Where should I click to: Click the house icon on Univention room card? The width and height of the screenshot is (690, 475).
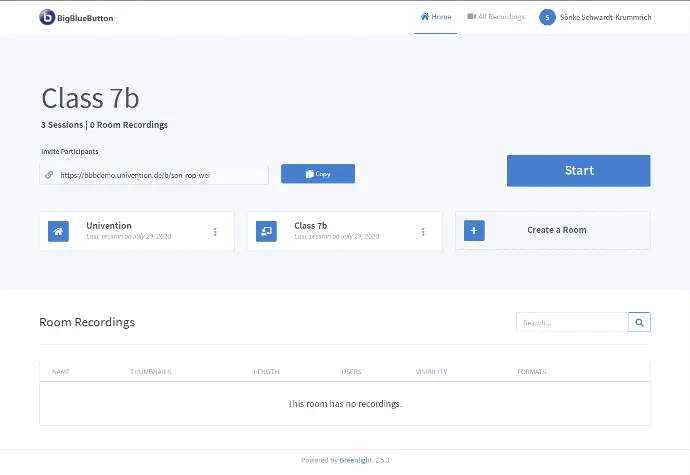[59, 231]
